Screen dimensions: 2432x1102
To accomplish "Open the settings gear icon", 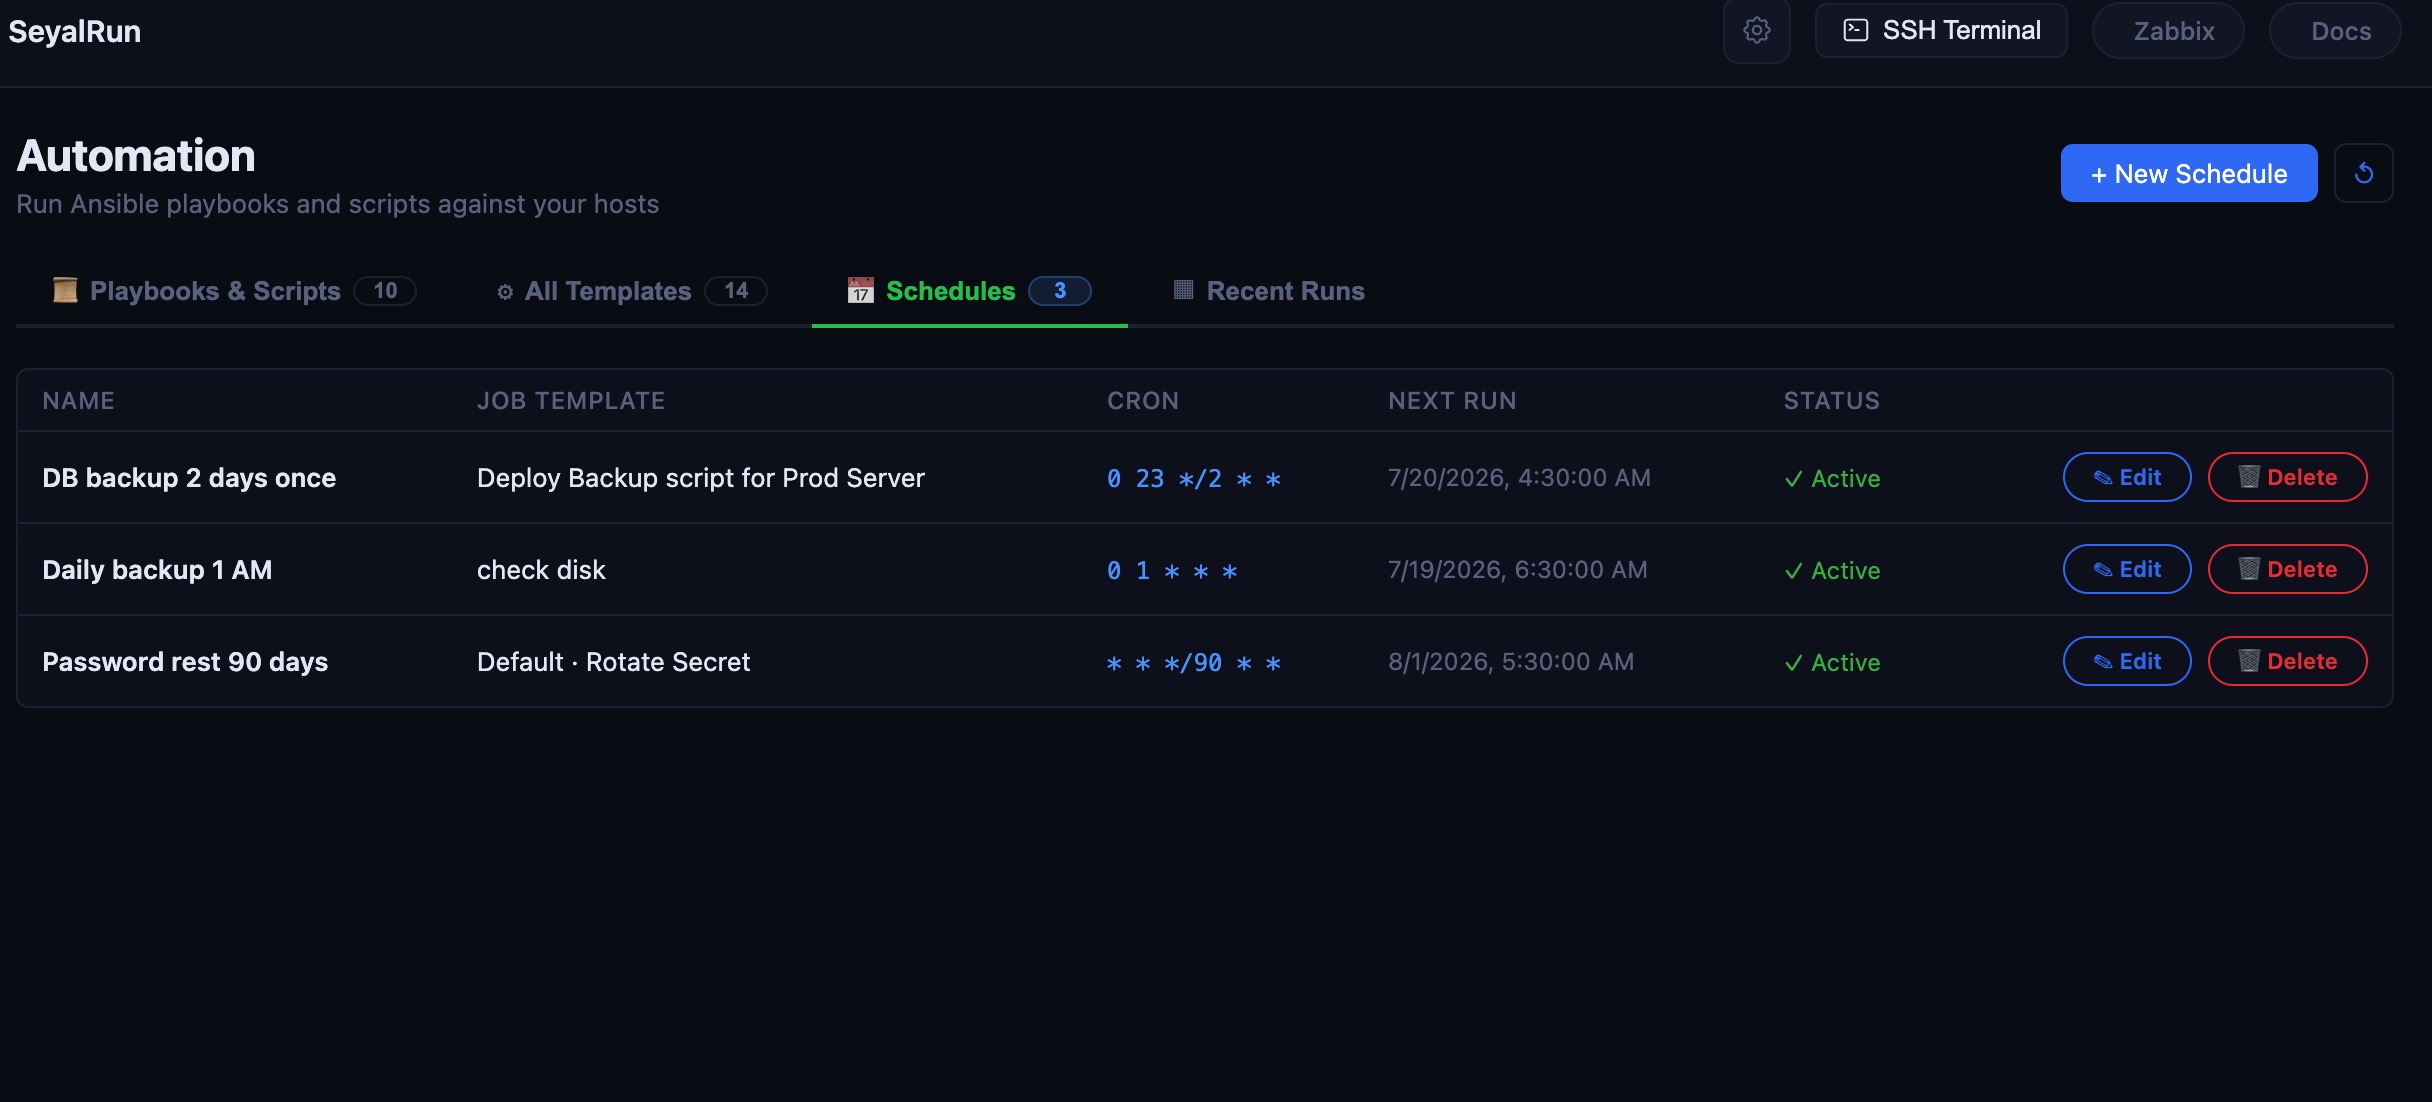I will pyautogui.click(x=1756, y=31).
